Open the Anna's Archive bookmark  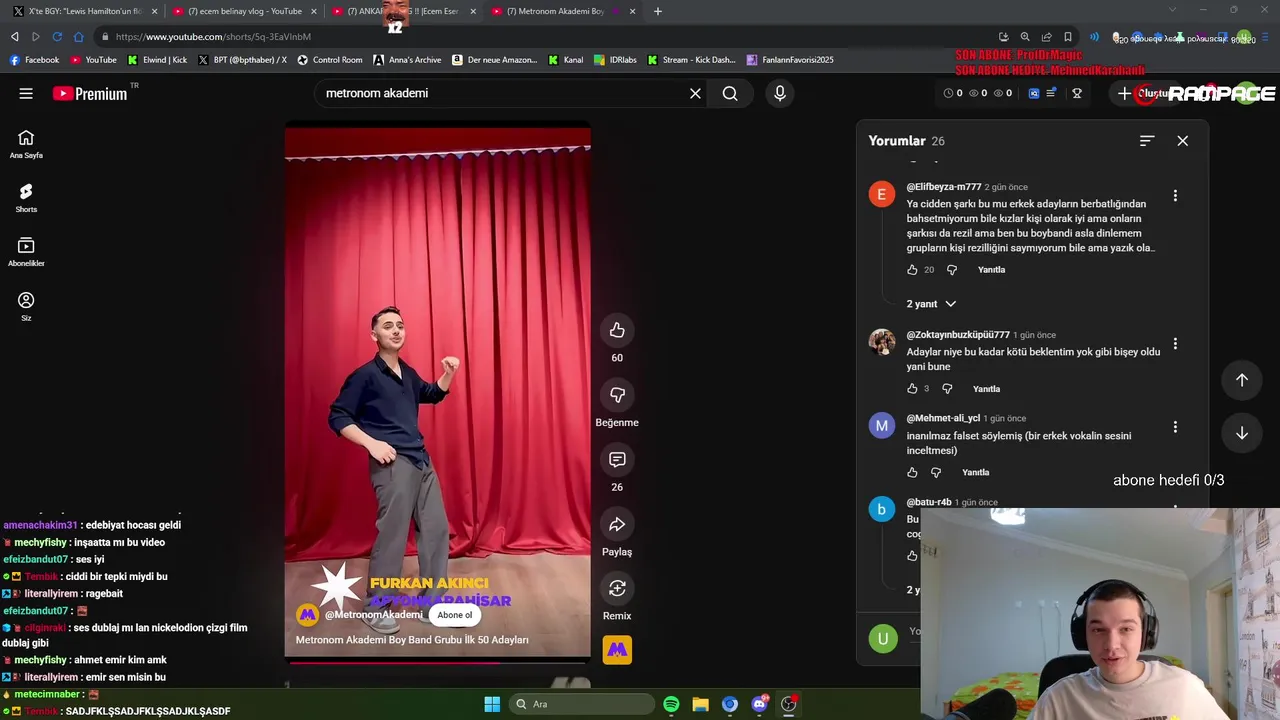pos(407,60)
